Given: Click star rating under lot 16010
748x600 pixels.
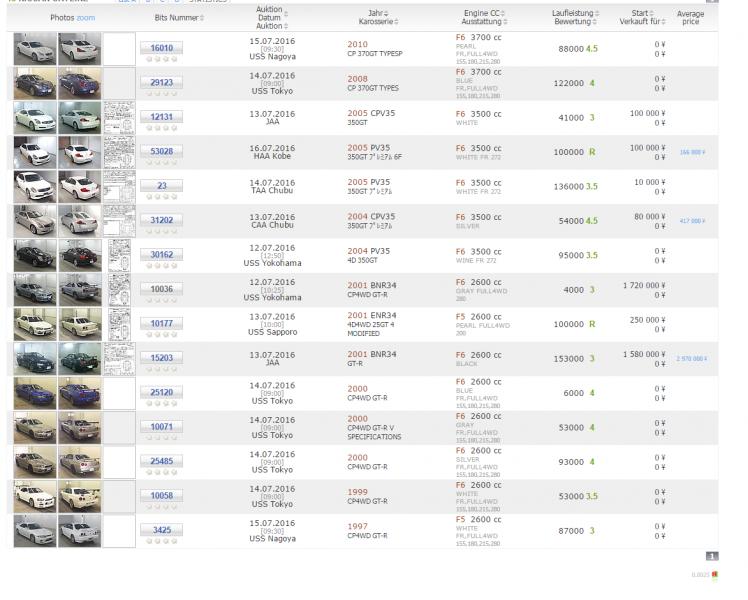Looking at the screenshot, I should coord(162,59).
